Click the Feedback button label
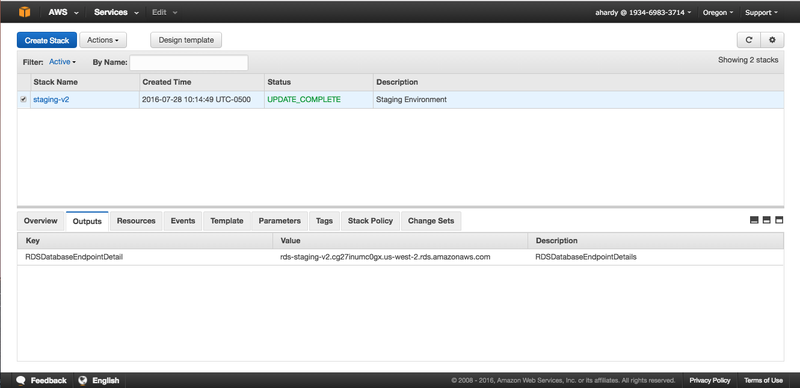 [48, 380]
